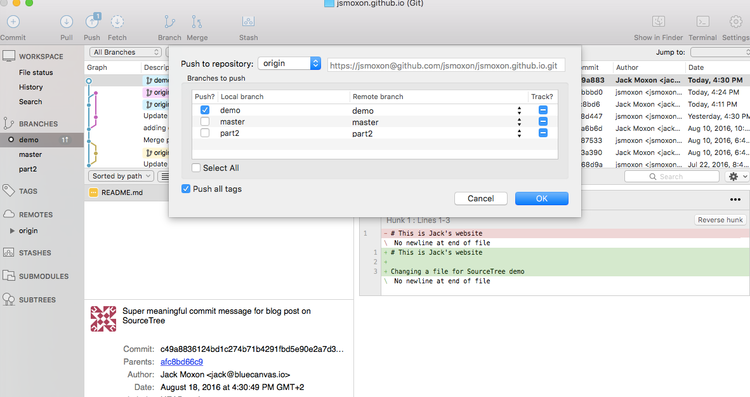Check the Push checkbox for part2 branch
The width and height of the screenshot is (750, 397).
click(x=205, y=133)
